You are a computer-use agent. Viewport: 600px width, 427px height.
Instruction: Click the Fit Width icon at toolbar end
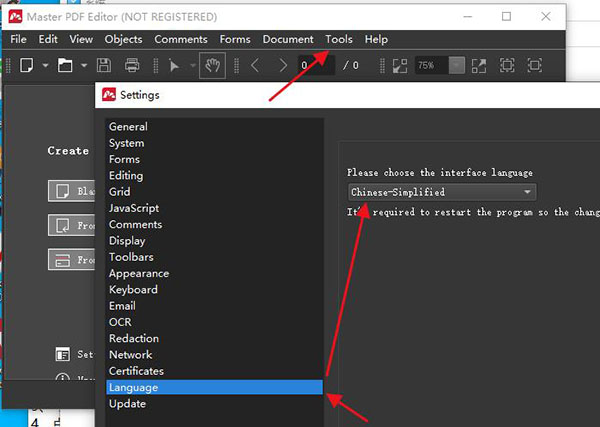[535, 65]
